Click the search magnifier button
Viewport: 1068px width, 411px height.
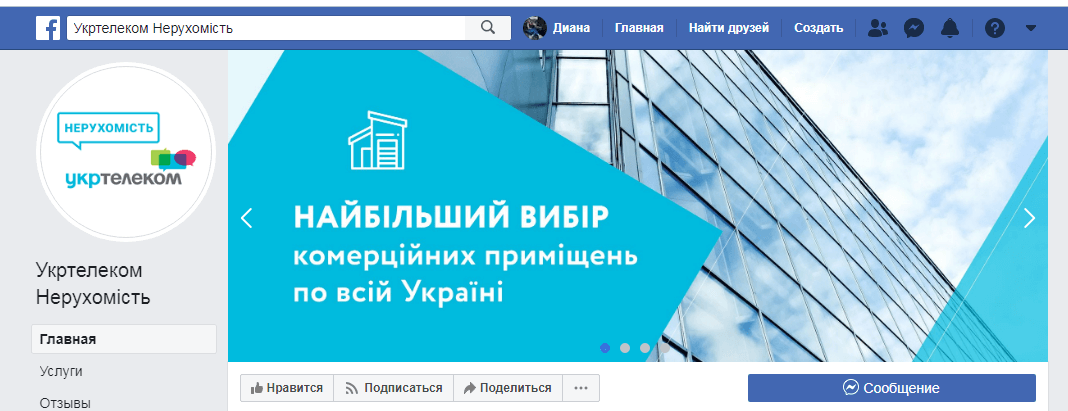pyautogui.click(x=488, y=28)
